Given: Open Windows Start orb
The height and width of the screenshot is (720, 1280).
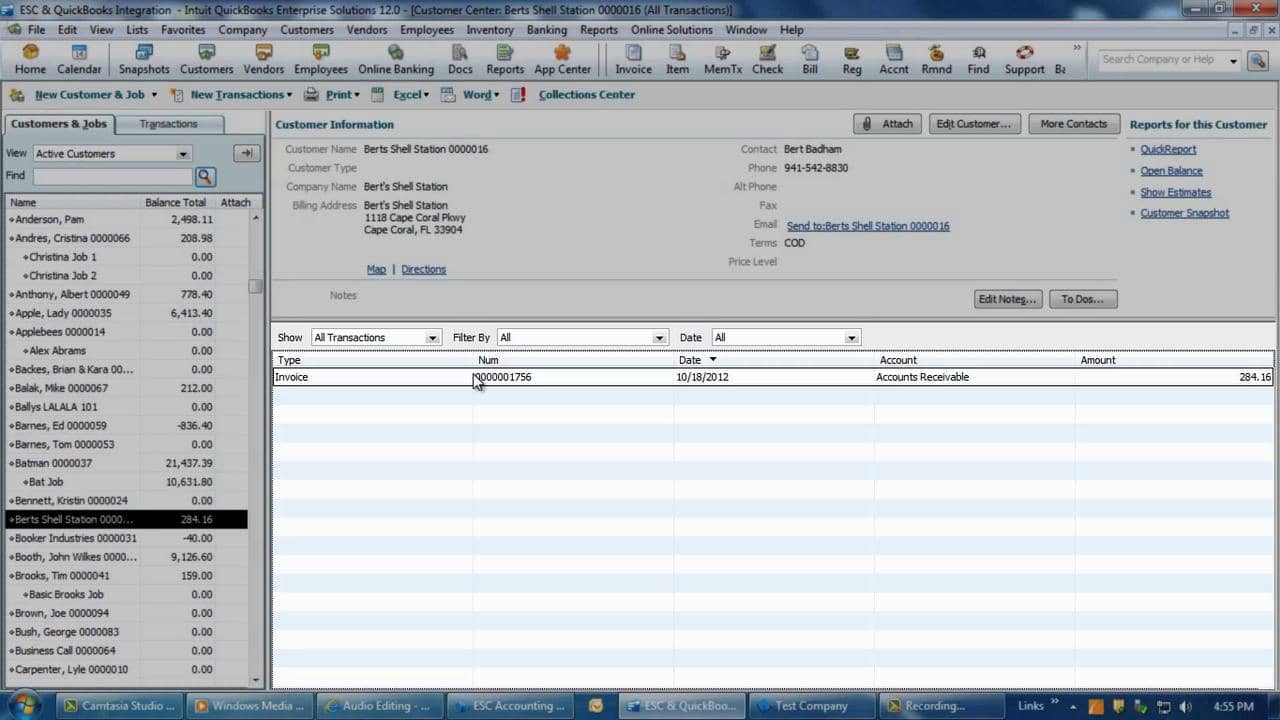Looking at the screenshot, I should 22,705.
